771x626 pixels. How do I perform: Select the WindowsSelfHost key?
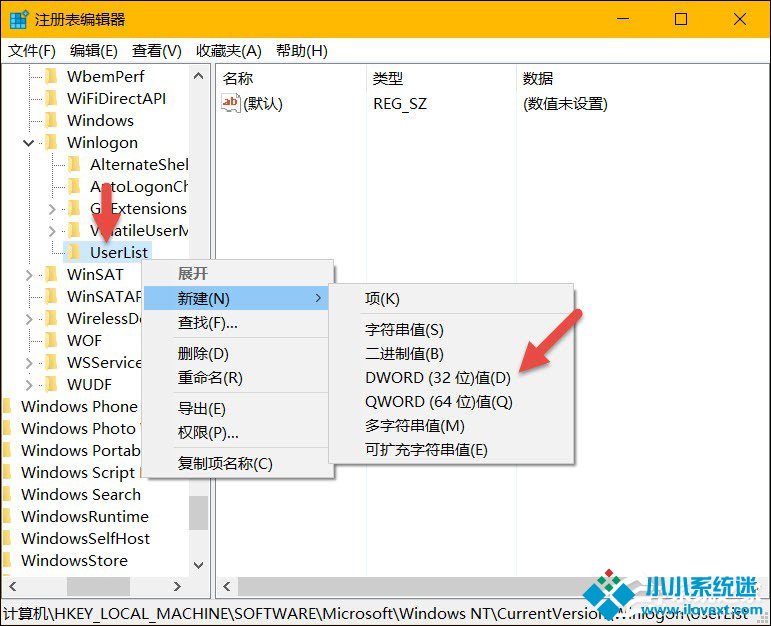click(85, 538)
